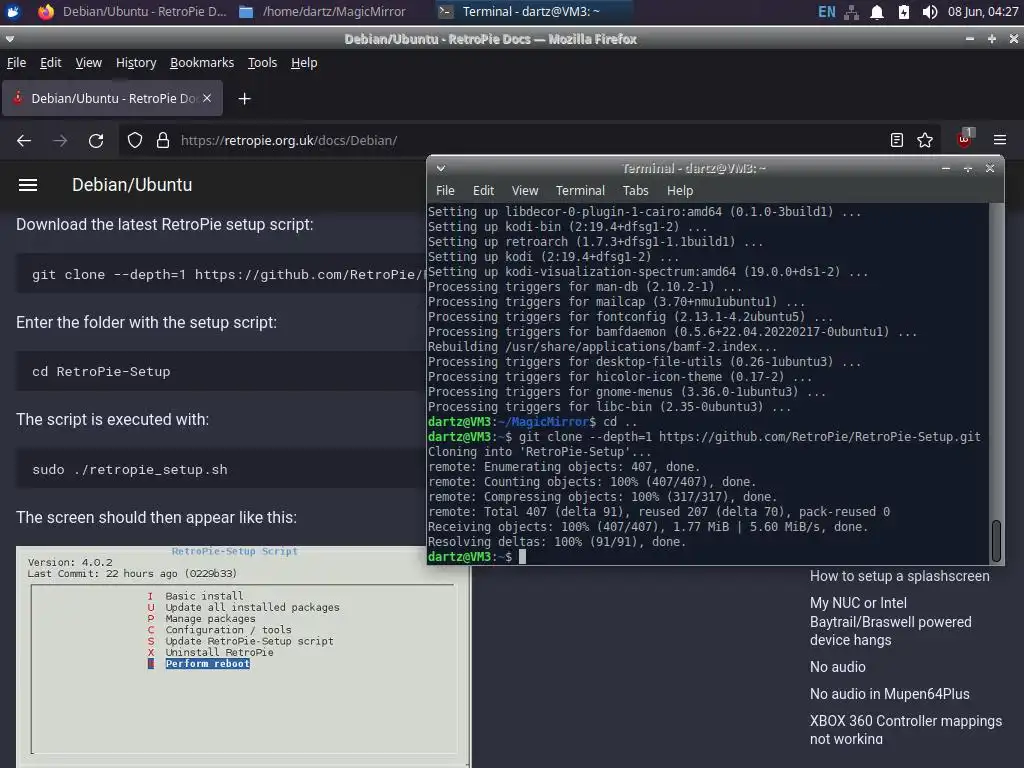
Task: Open the Terminal Edit menu
Action: (x=483, y=191)
